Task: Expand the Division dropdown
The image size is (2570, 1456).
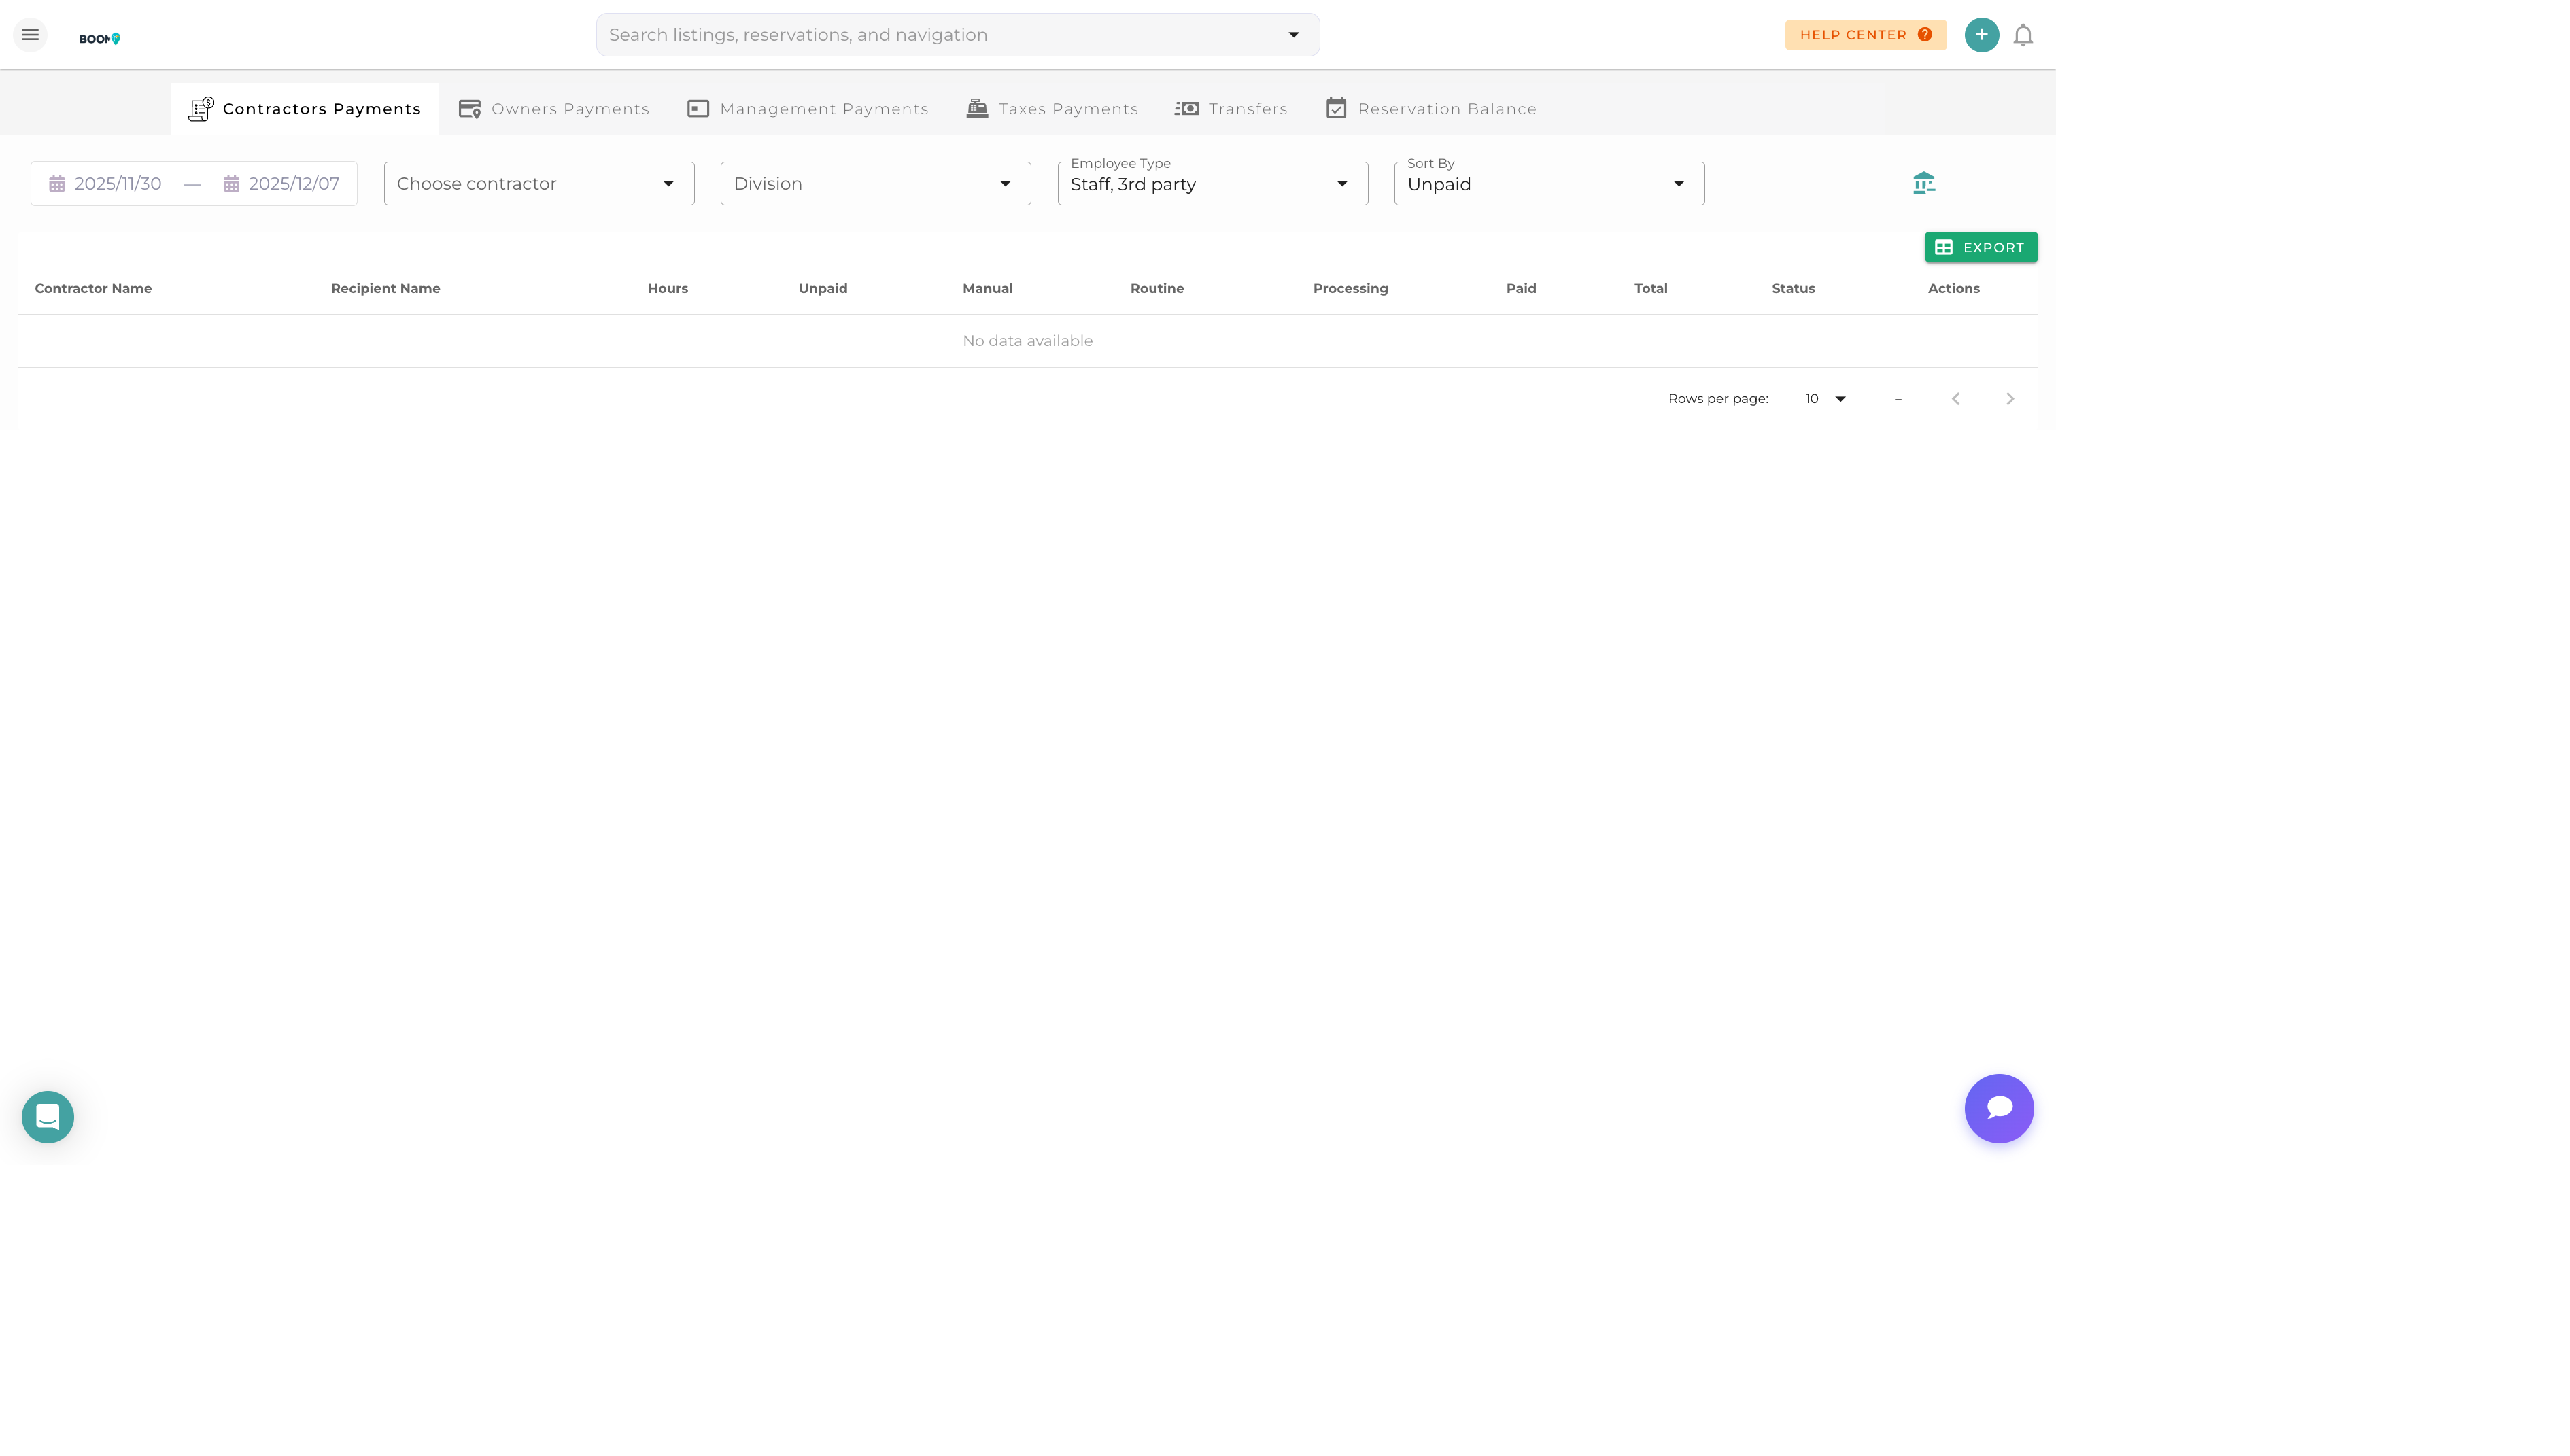Action: click(x=874, y=183)
